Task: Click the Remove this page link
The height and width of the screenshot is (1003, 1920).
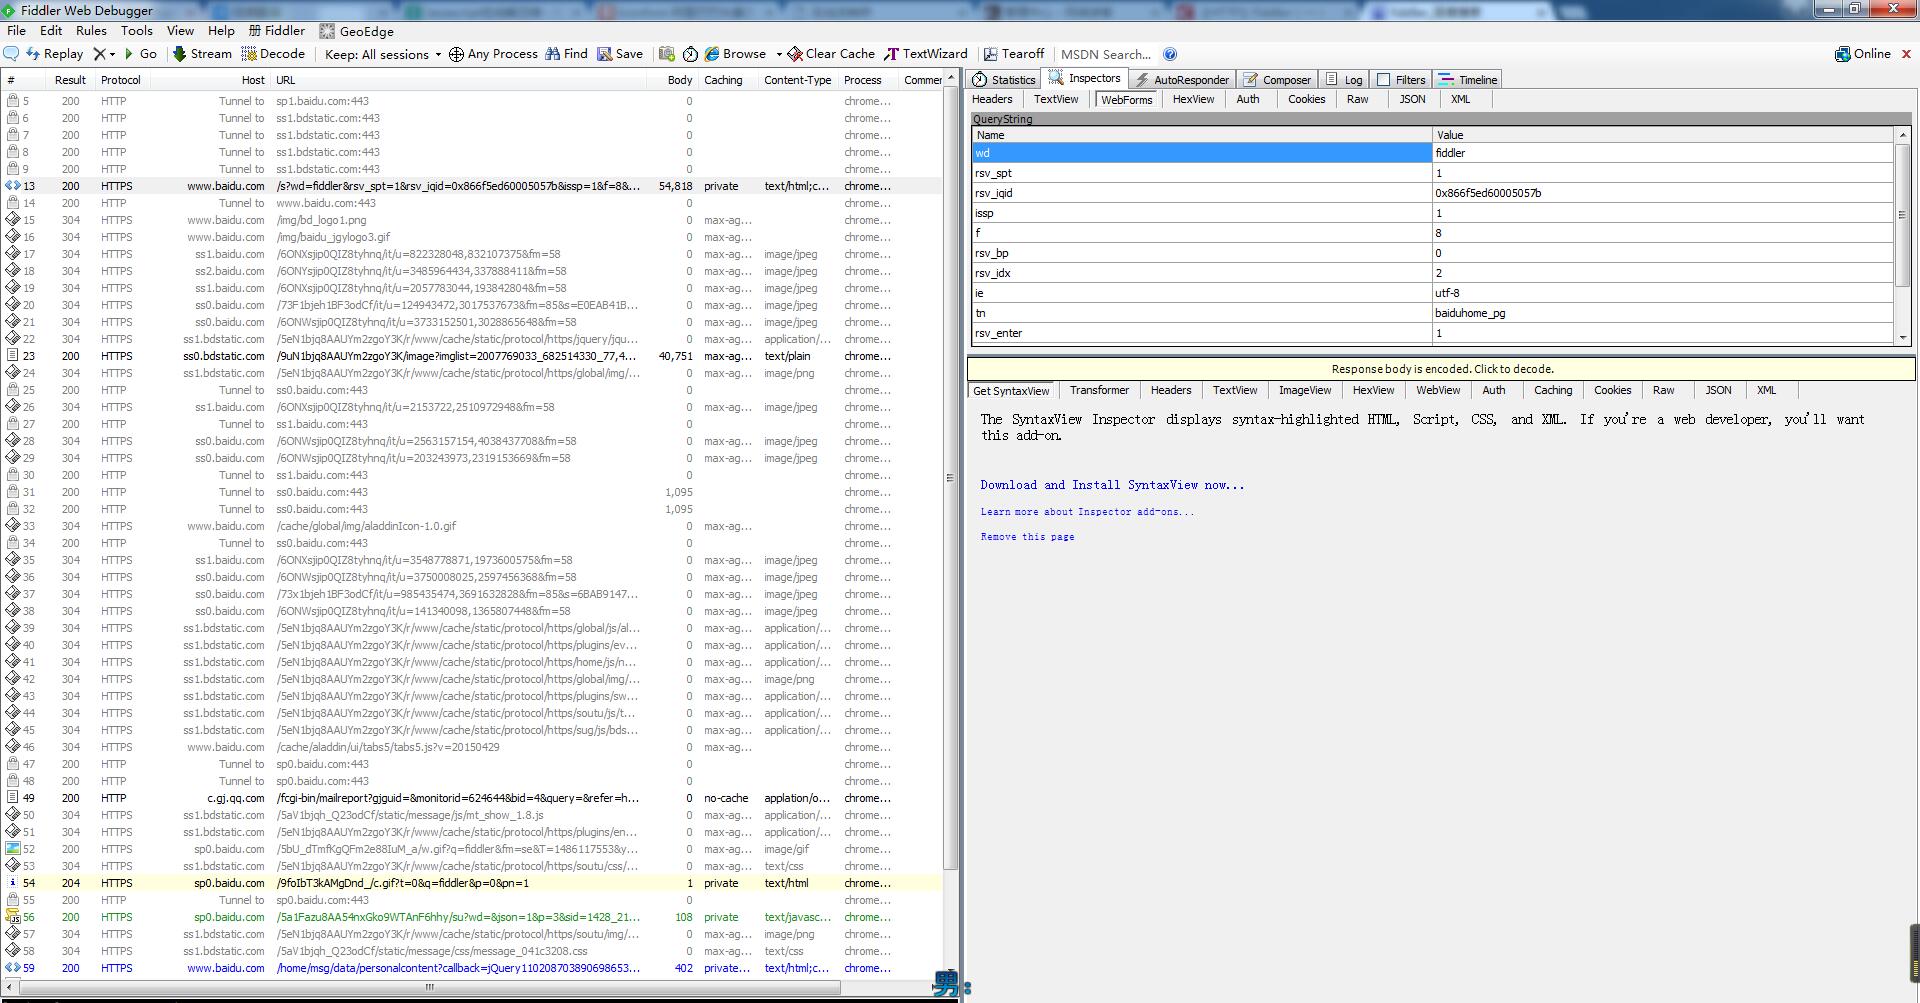Action: pyautogui.click(x=1027, y=537)
